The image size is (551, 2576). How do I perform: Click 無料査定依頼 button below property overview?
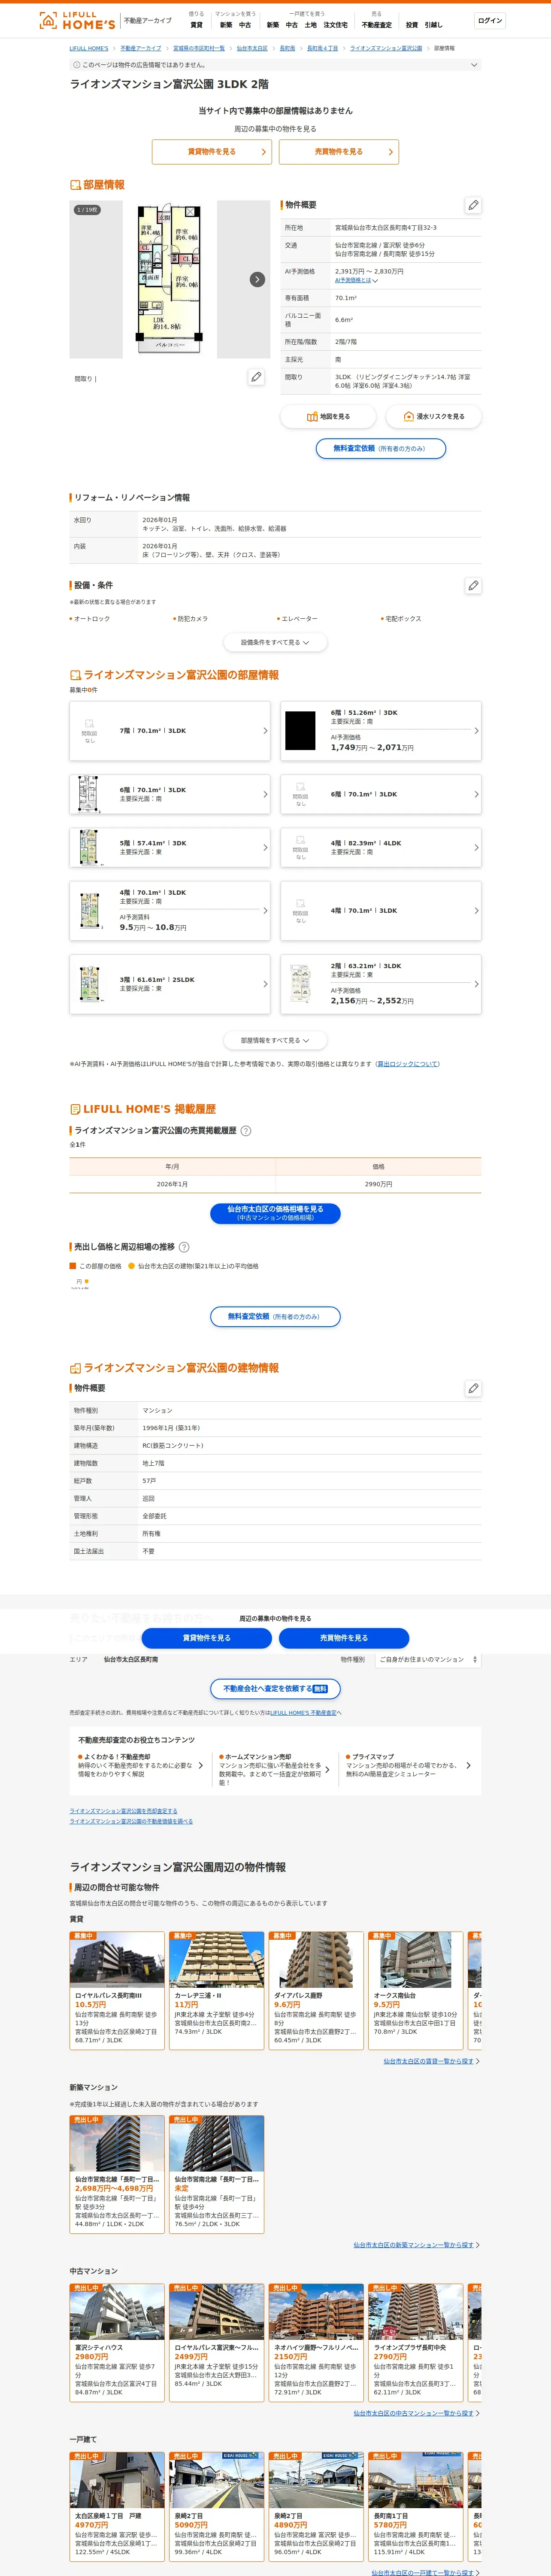tap(381, 448)
